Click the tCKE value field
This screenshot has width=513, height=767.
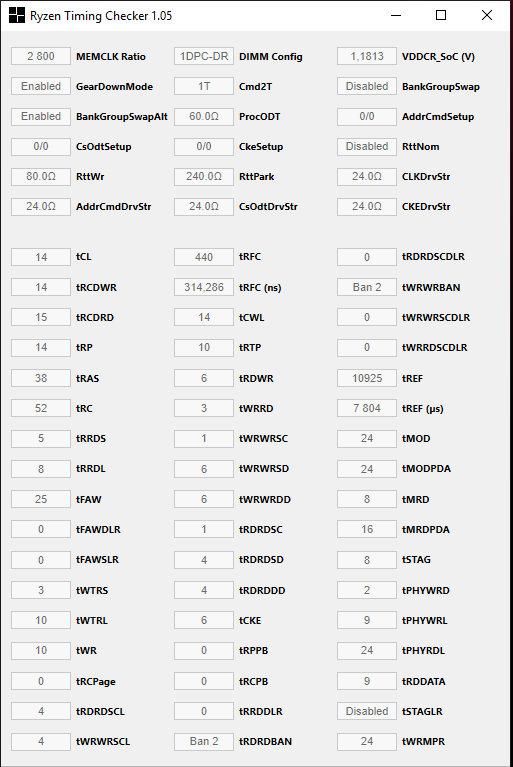pos(204,620)
